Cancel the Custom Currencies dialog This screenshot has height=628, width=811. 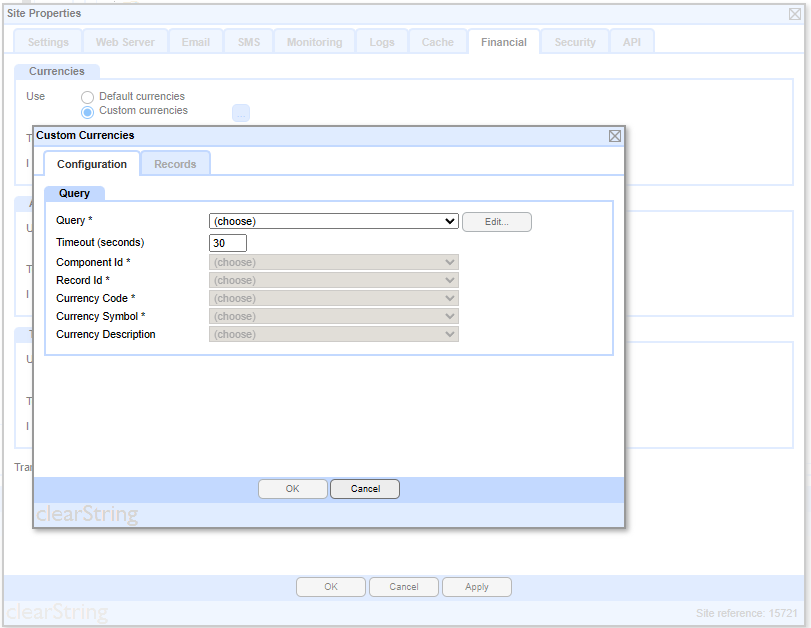pyautogui.click(x=365, y=489)
